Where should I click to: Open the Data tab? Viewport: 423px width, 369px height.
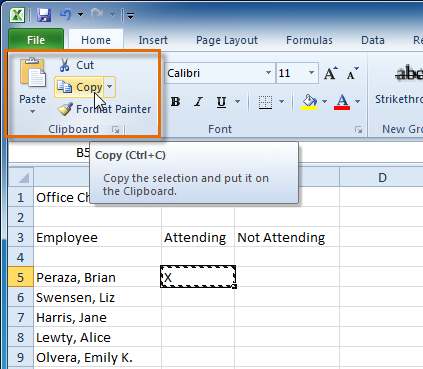pos(373,40)
